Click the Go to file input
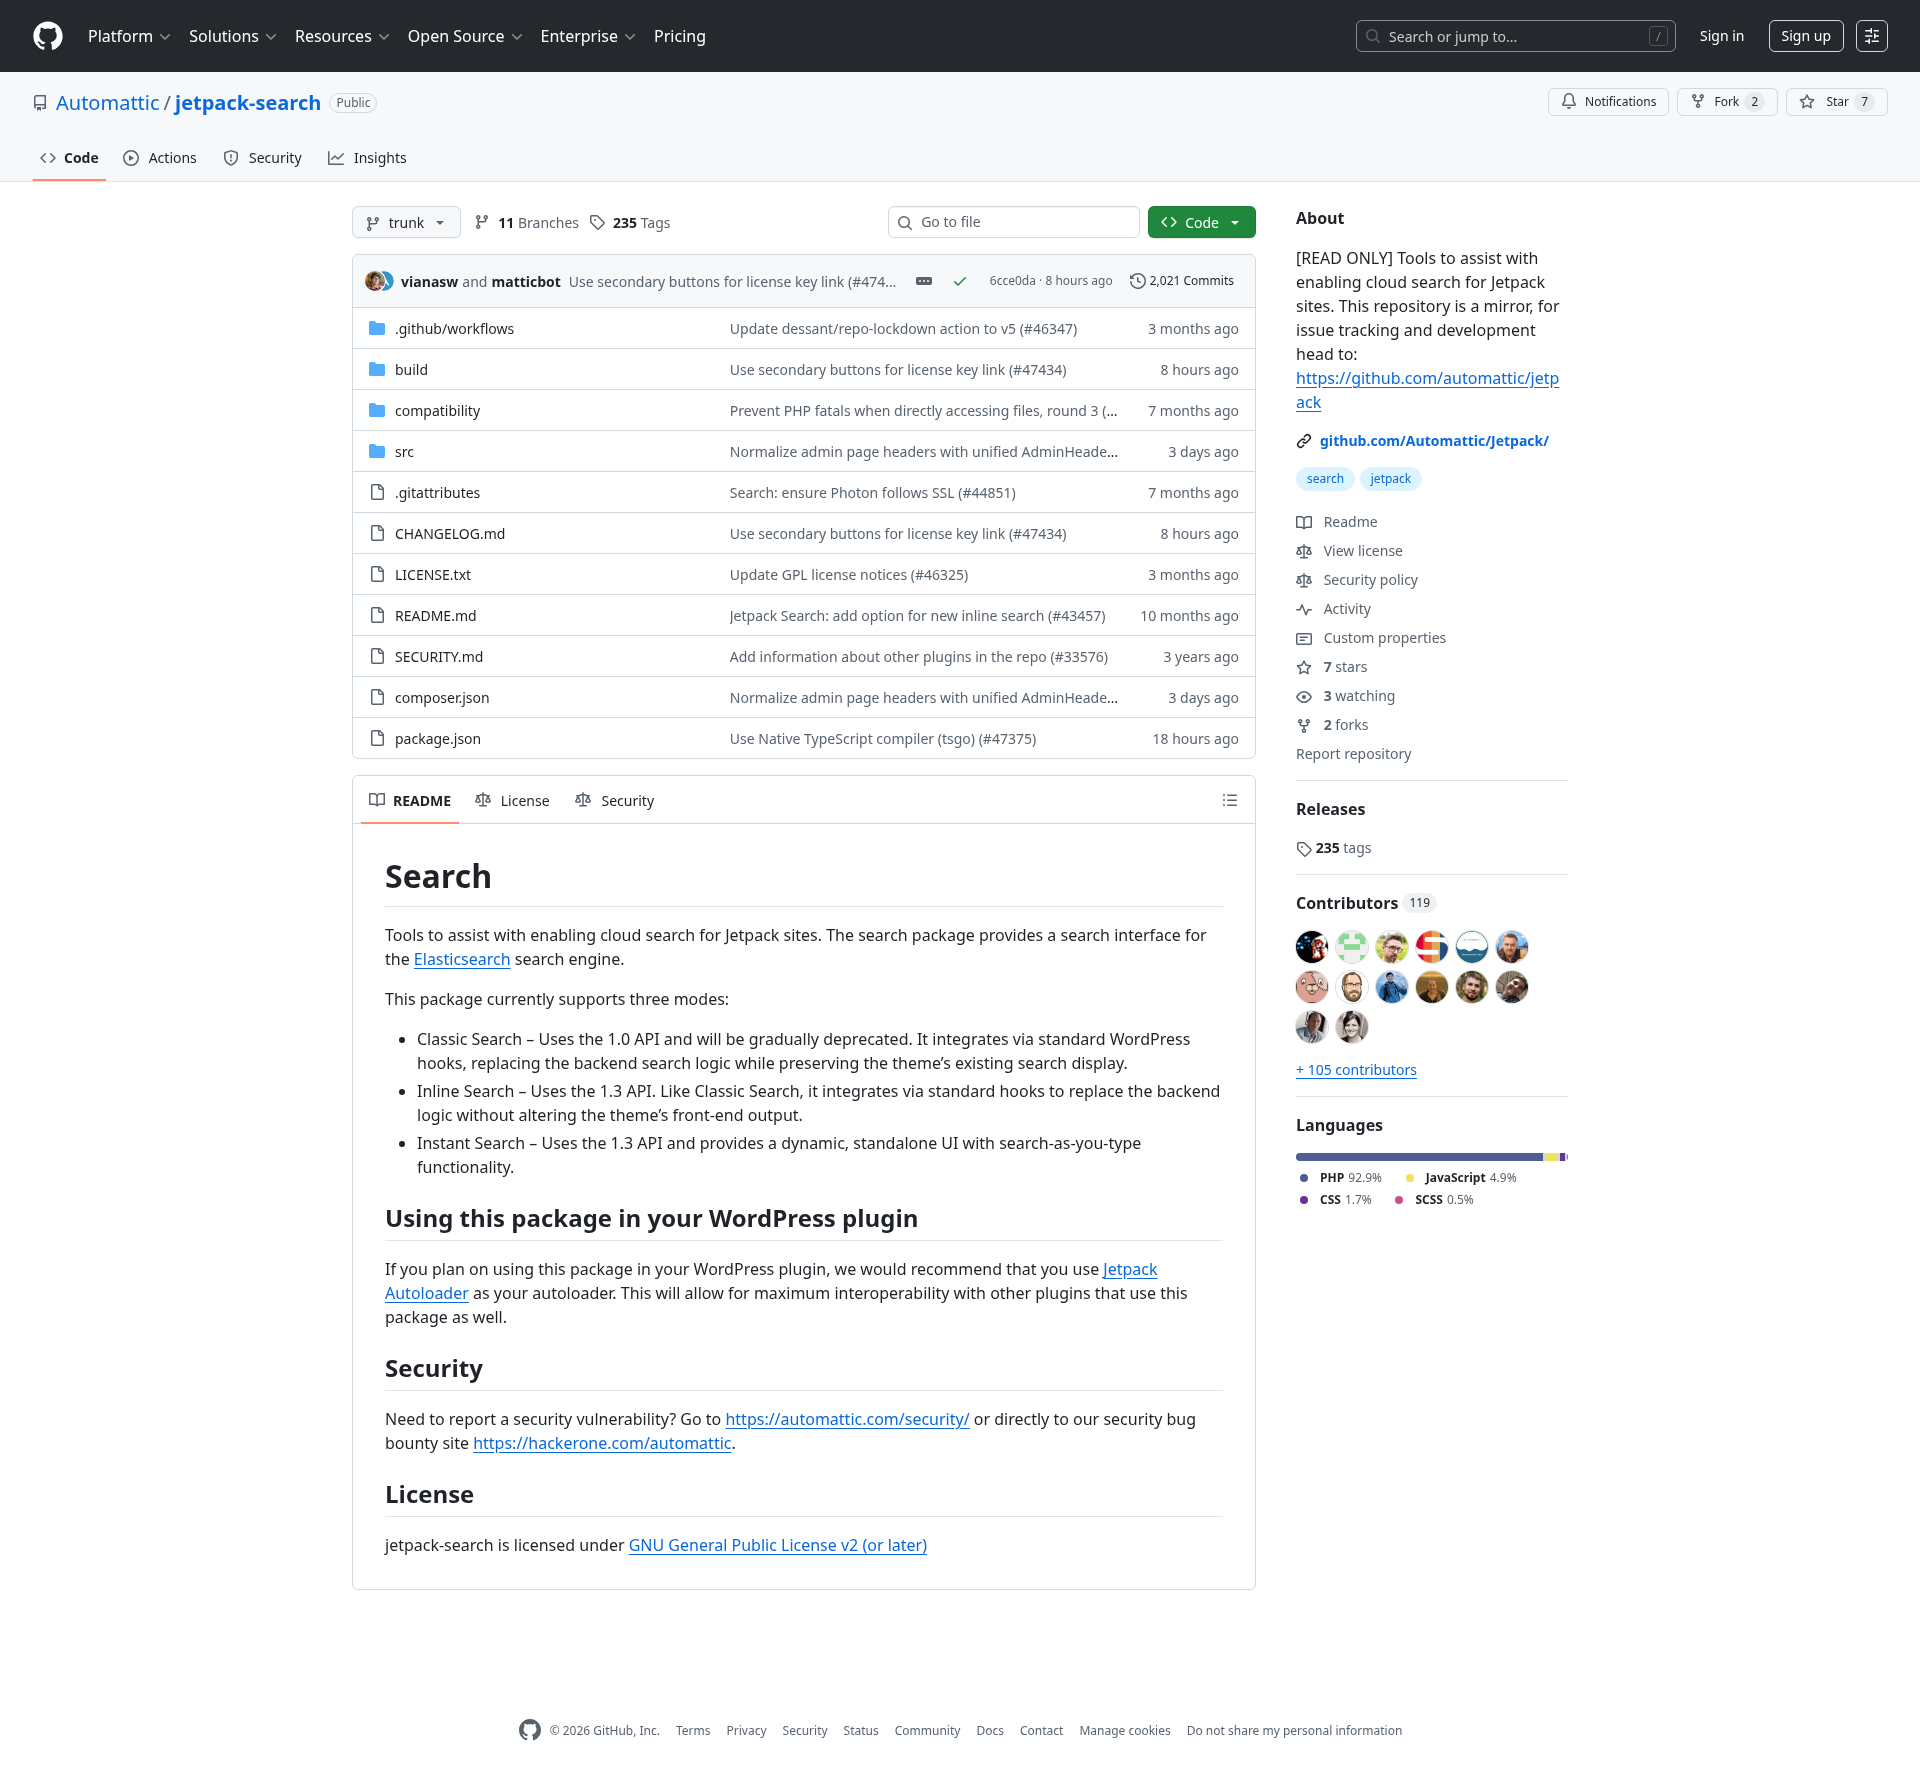Image resolution: width=1920 pixels, height=1783 pixels. [x=1014, y=222]
